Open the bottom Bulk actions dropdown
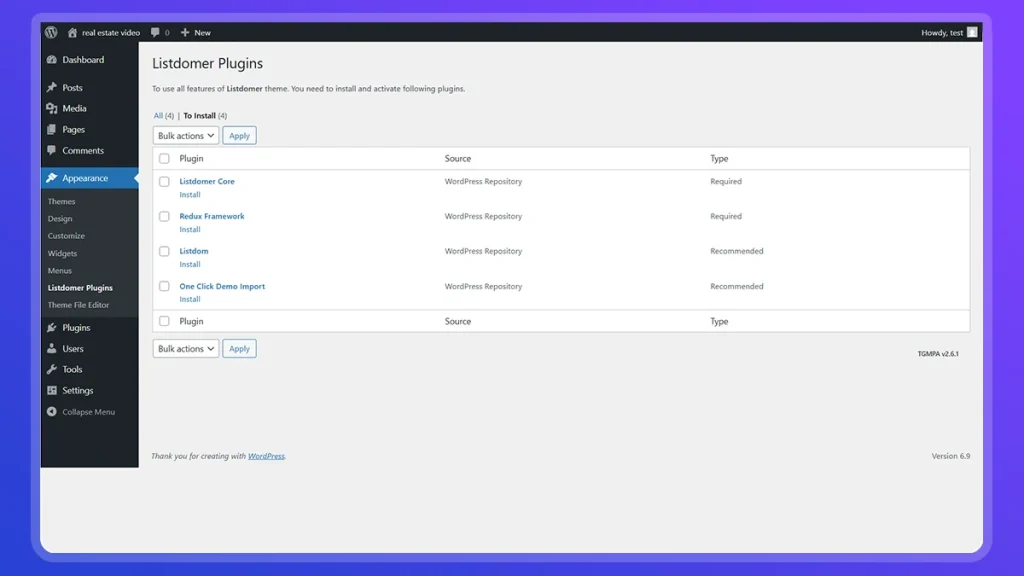This screenshot has height=576, width=1024. 185,348
